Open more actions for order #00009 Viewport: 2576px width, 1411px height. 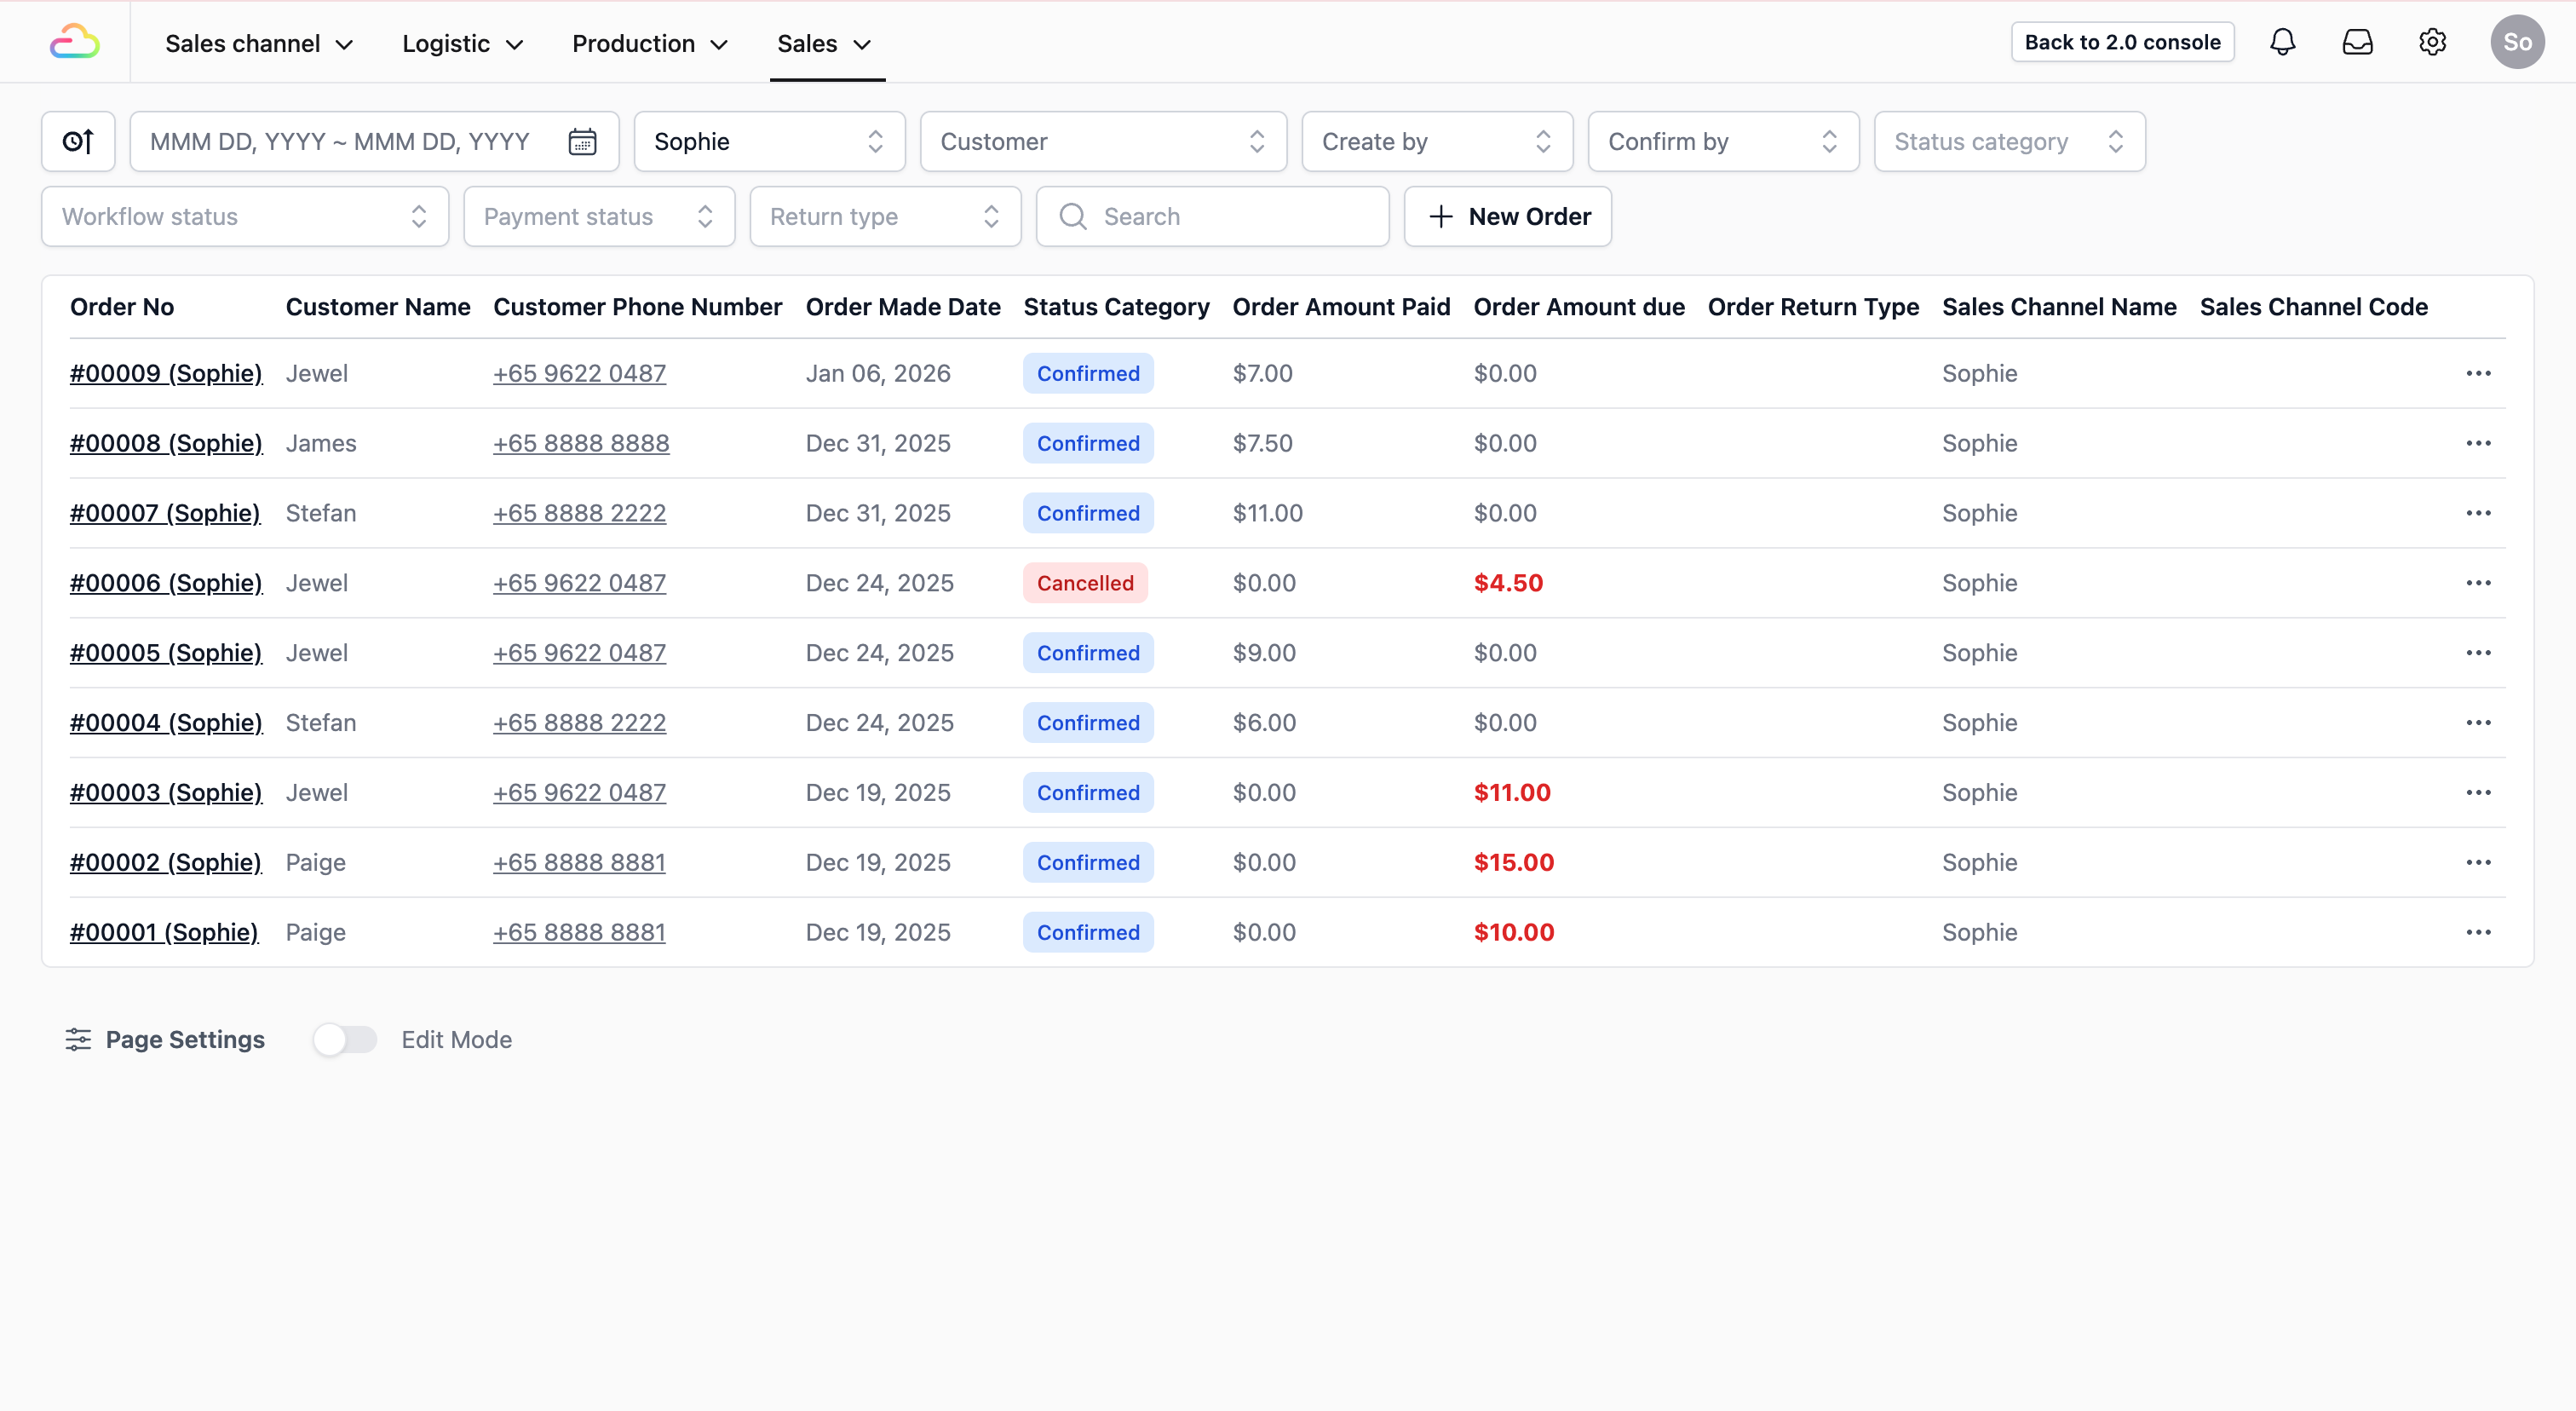click(x=2478, y=373)
